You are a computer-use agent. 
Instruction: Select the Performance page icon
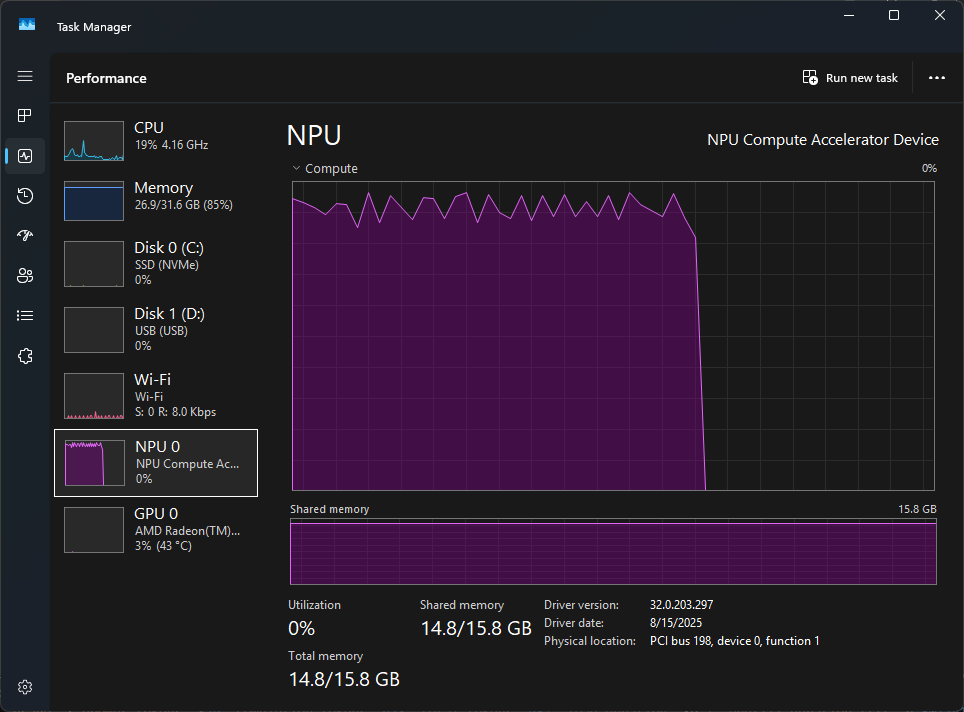click(x=24, y=155)
